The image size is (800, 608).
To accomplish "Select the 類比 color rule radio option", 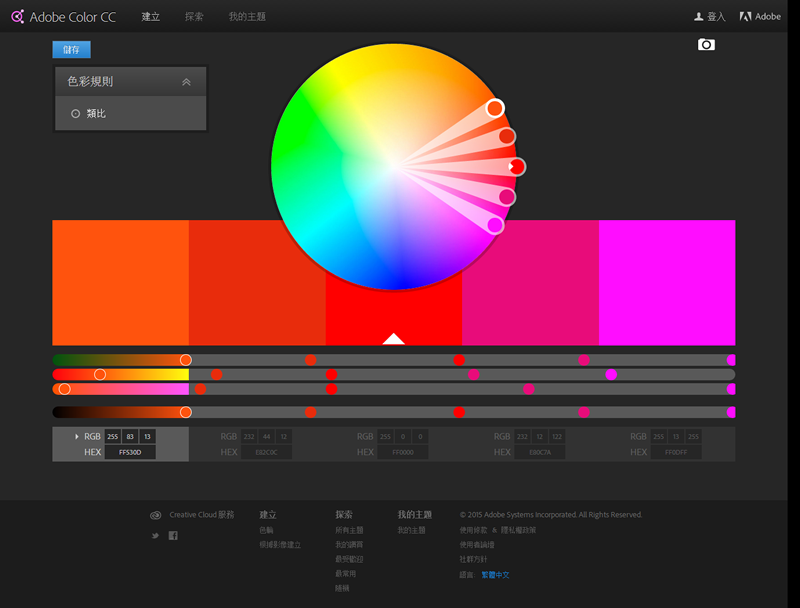I will point(76,114).
